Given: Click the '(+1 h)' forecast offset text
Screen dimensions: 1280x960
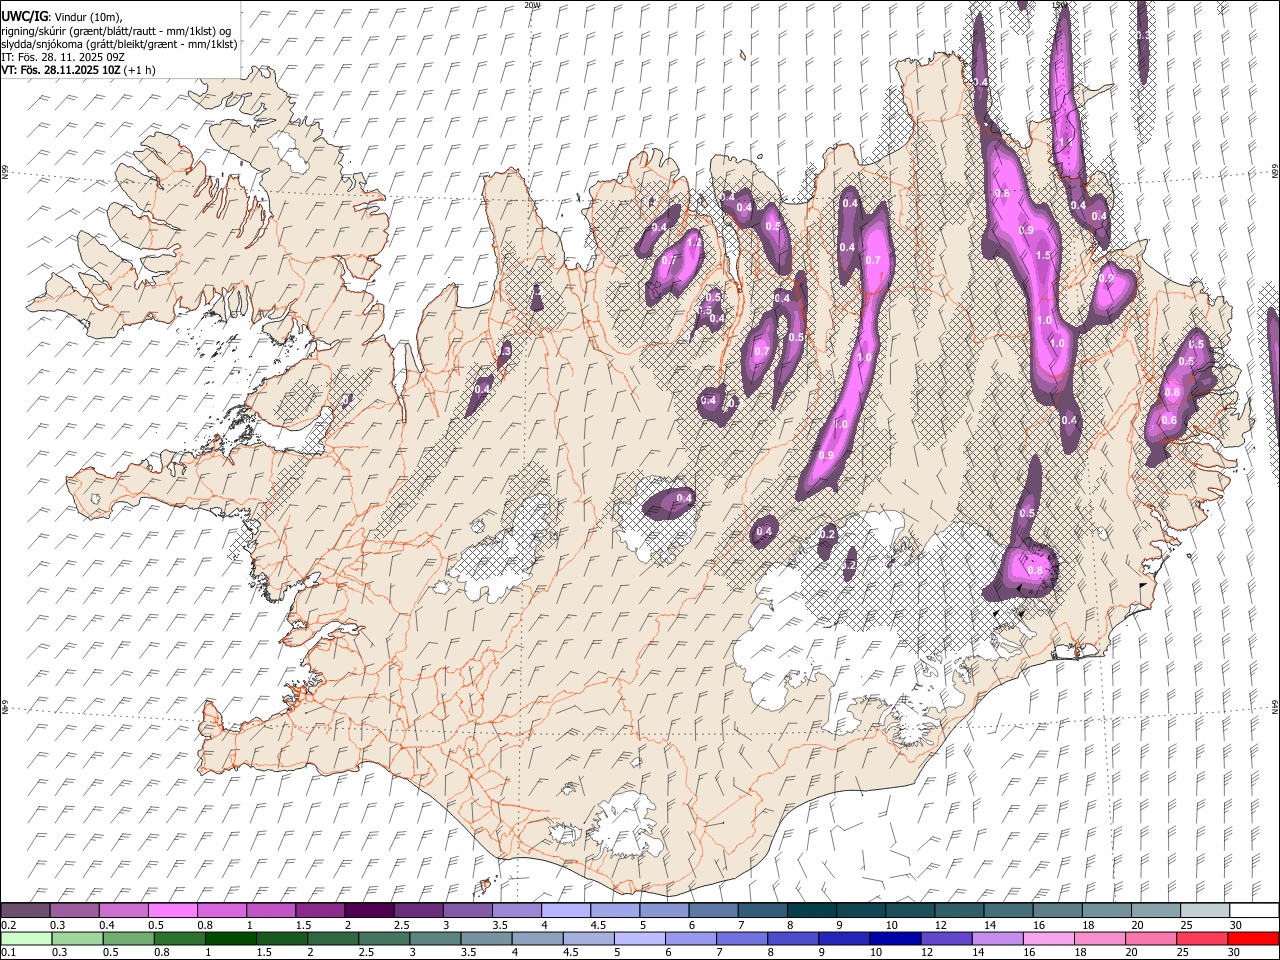Looking at the screenshot, I should click(139, 70).
